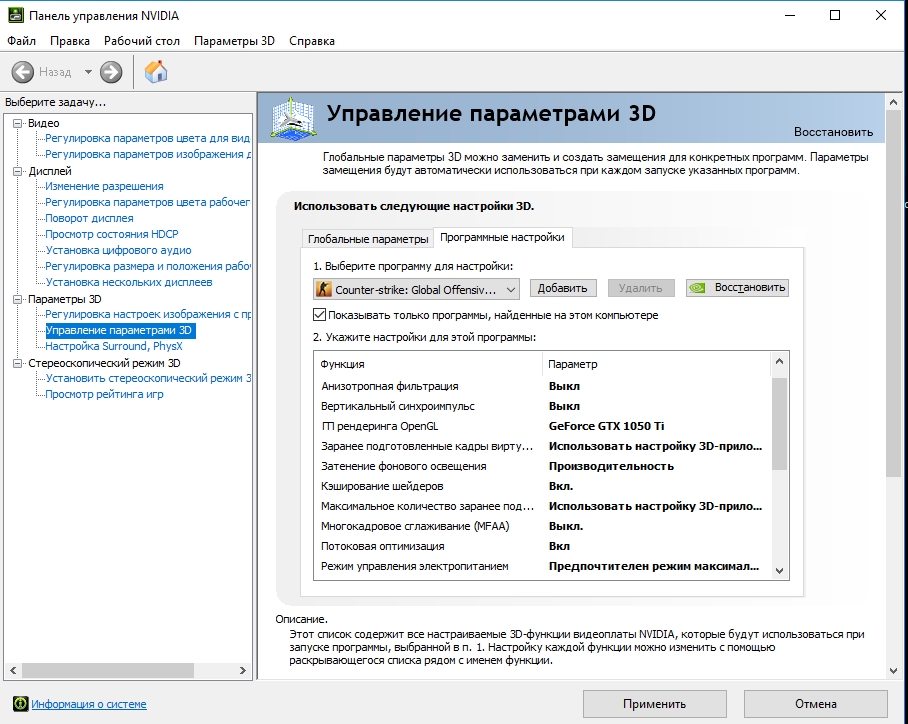Select Просмотр рейтинга игр task

click(104, 394)
